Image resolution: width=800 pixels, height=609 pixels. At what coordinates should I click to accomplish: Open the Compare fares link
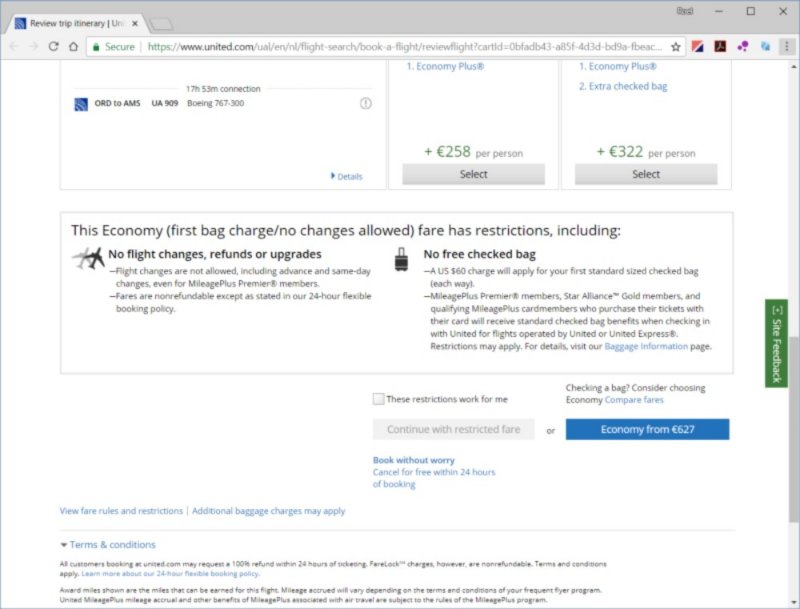tap(634, 400)
